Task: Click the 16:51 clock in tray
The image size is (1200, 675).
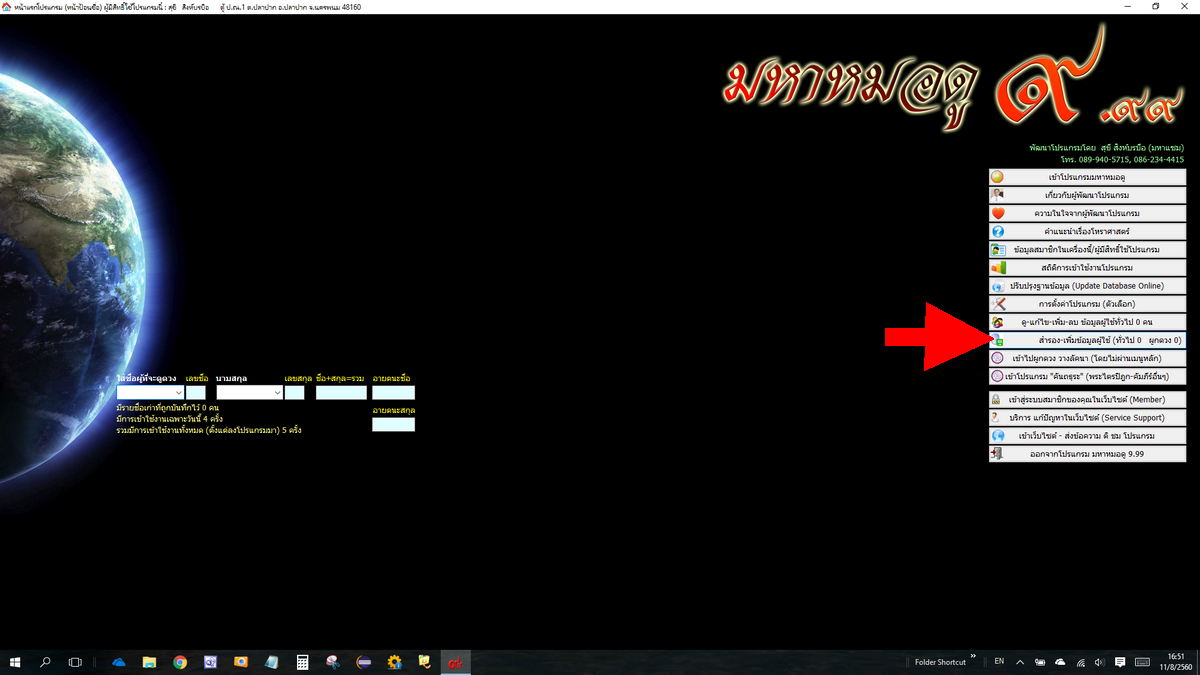Action: coord(1176,661)
